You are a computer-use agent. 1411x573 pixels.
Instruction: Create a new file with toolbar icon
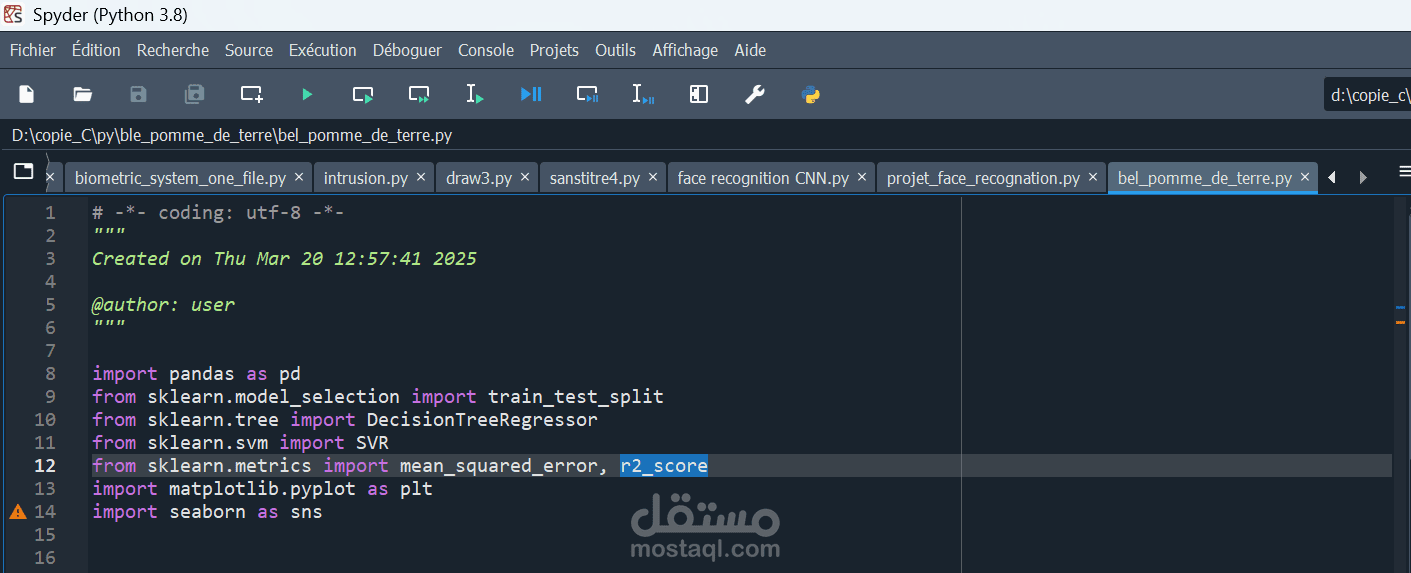[x=27, y=94]
